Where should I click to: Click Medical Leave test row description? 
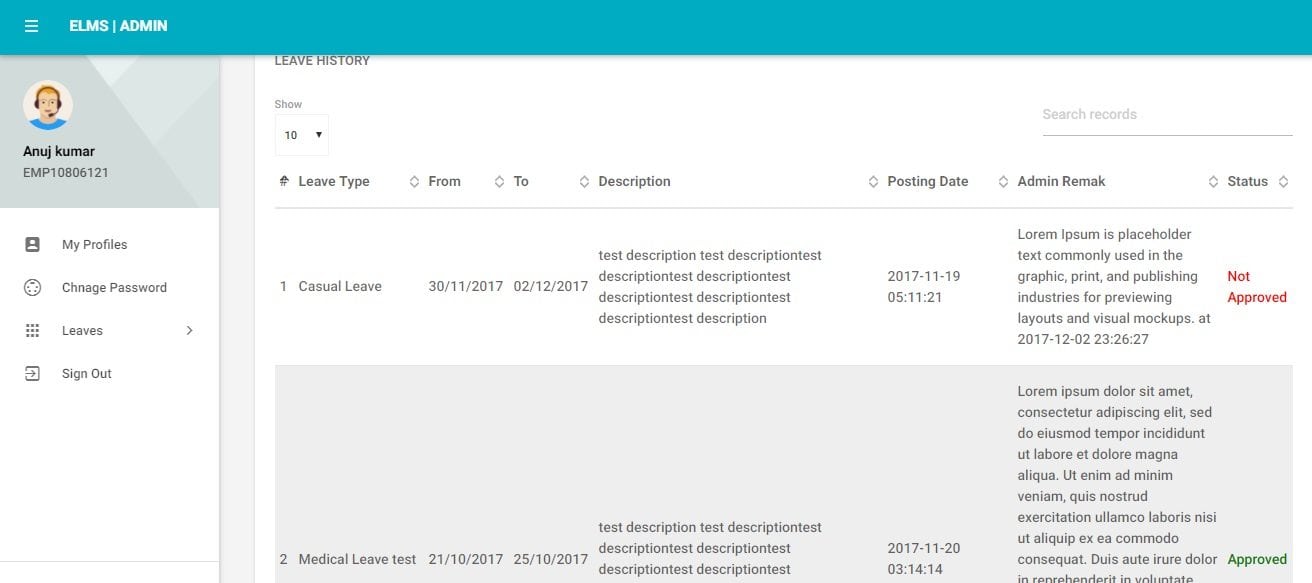[710, 550]
